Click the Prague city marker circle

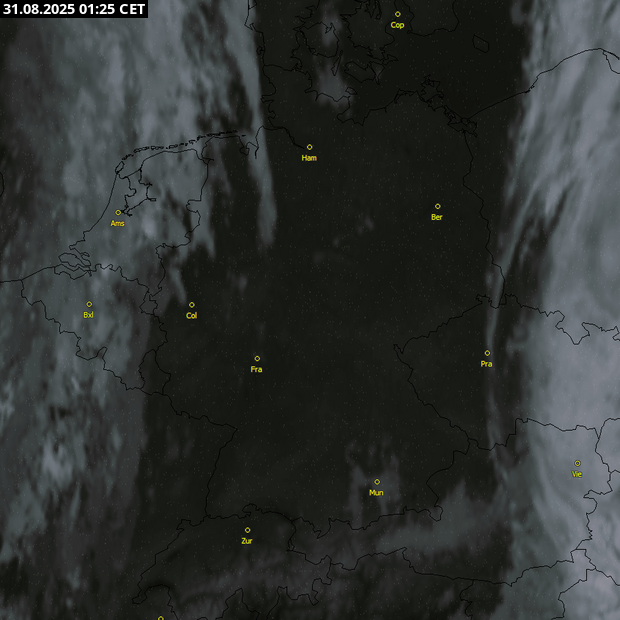pyautogui.click(x=488, y=353)
